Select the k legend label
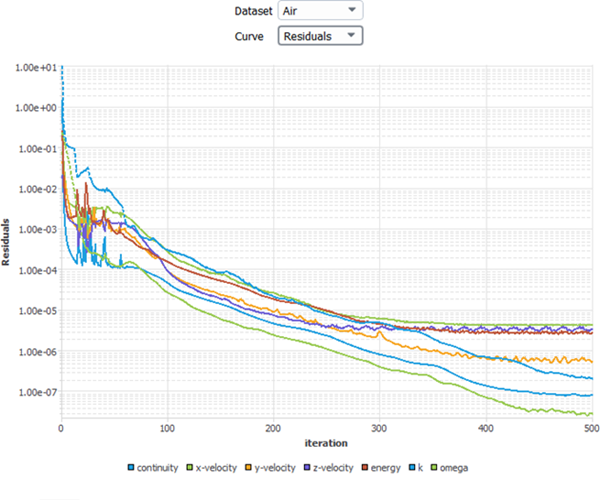Image resolution: width=600 pixels, height=500 pixels. (x=420, y=467)
